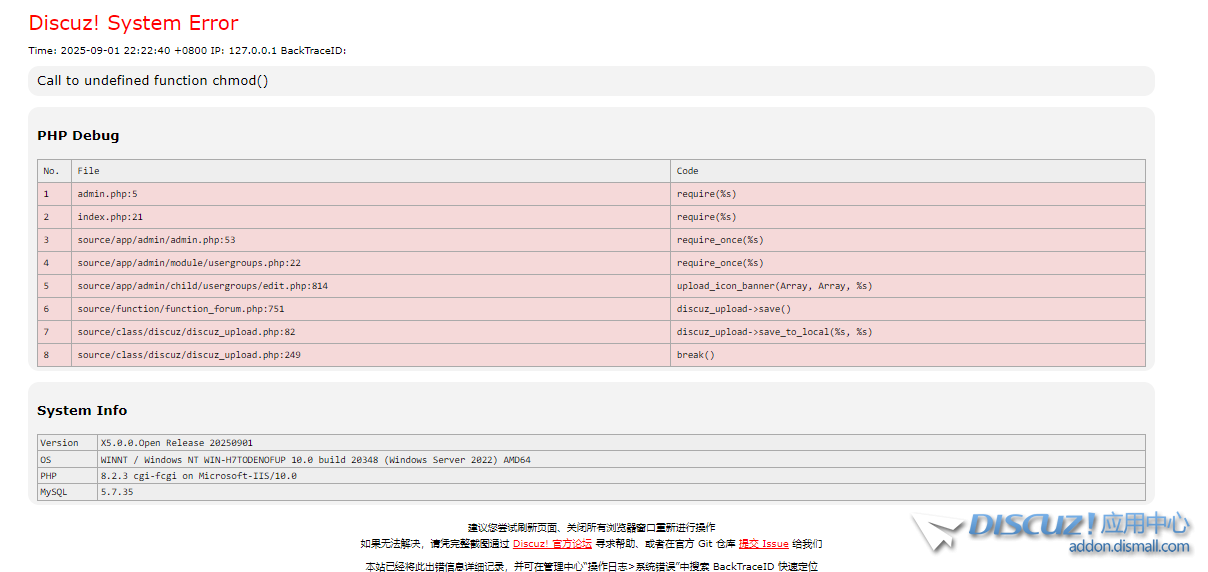This screenshot has width=1208, height=572.
Task: Click the 'Discuz! System Error' title
Action: 133,23
